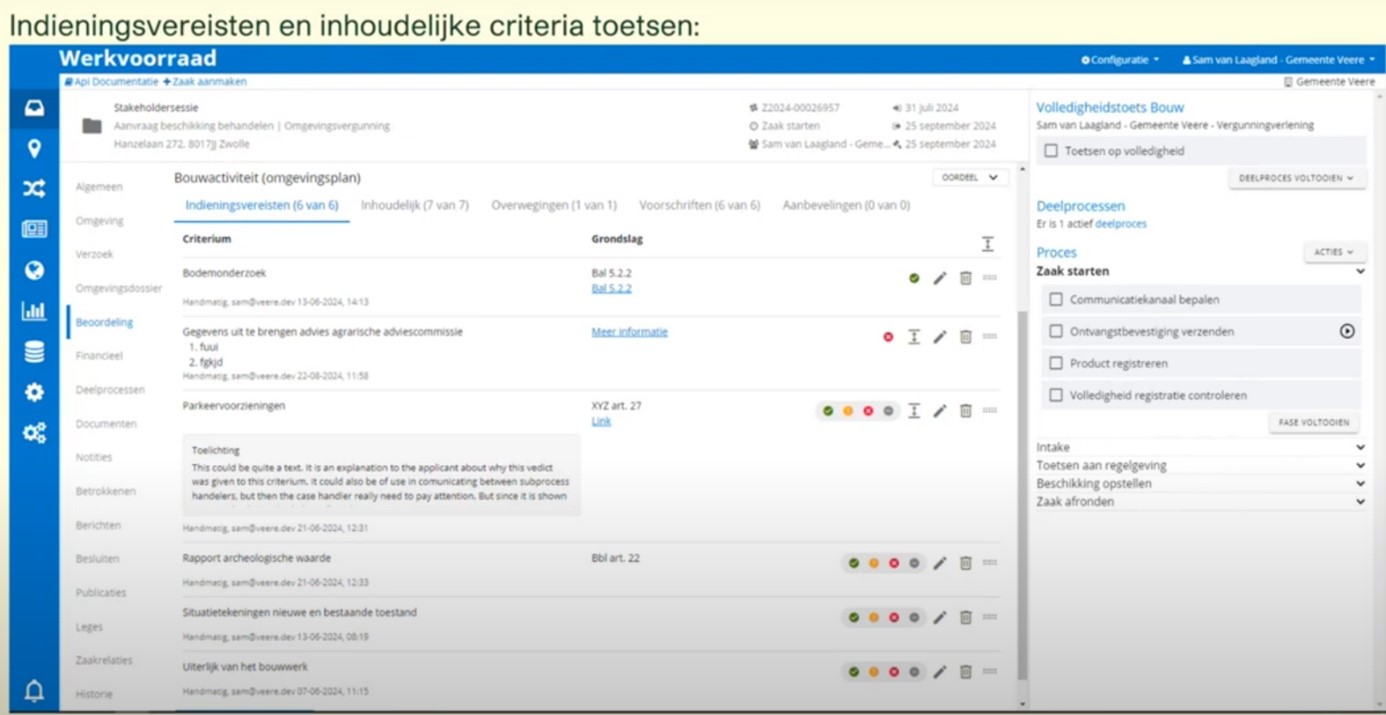Open the Oordeel dropdown
1386x715 pixels.
(969, 178)
